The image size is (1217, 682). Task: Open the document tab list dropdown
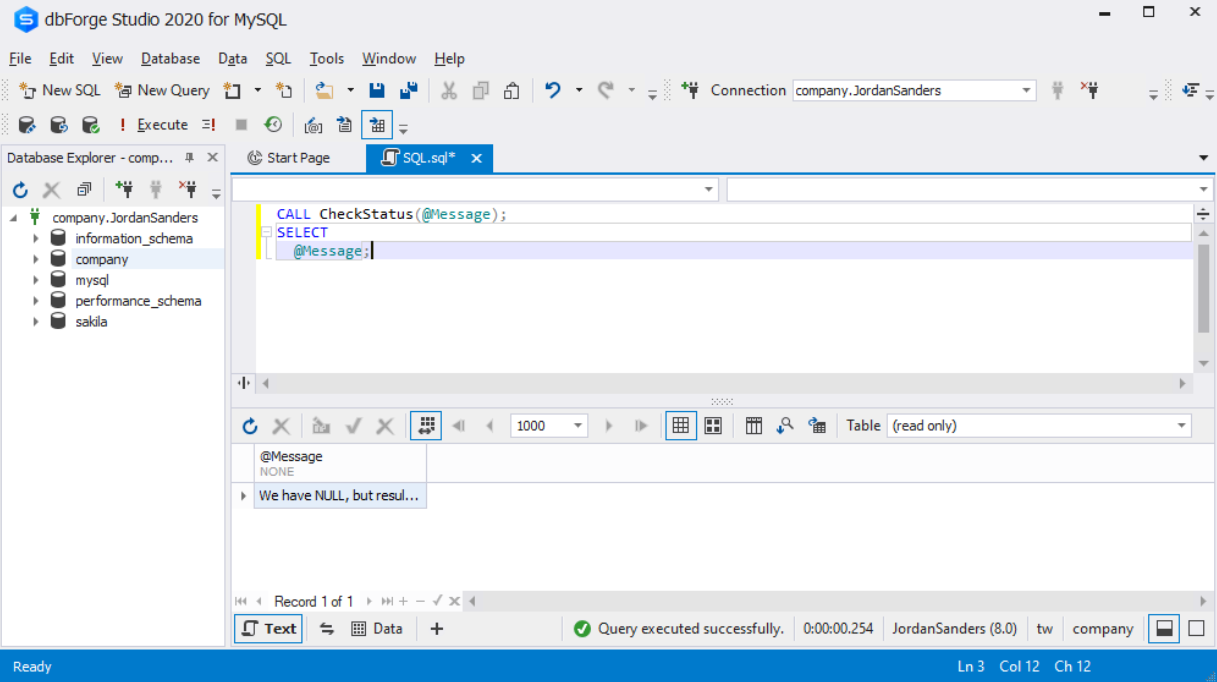(x=1203, y=158)
